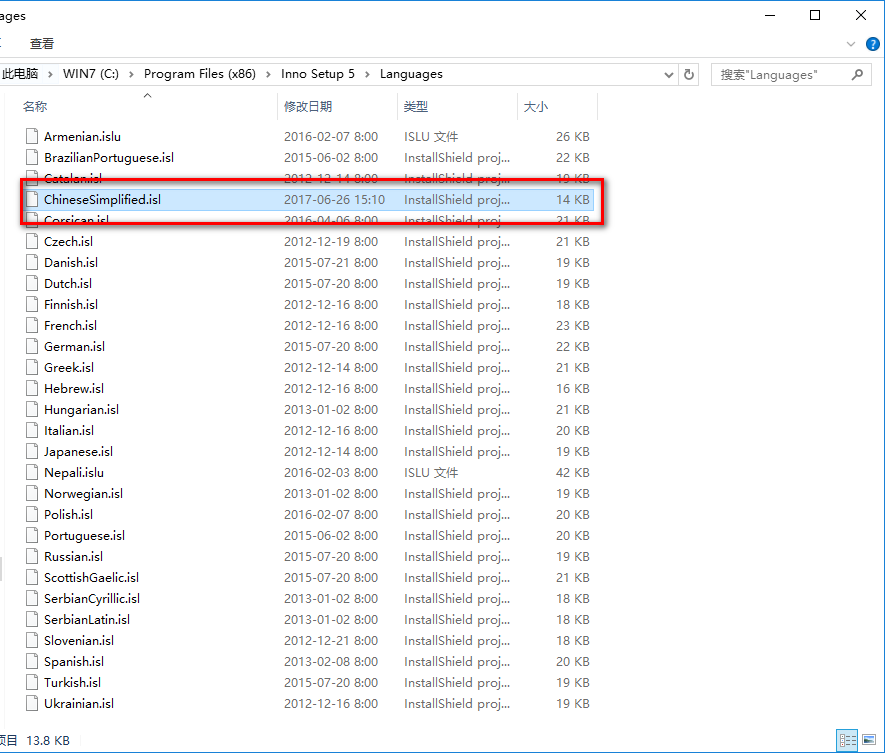Click the Finnish.isl file icon
Screen dimensions: 885x753
(x=32, y=304)
